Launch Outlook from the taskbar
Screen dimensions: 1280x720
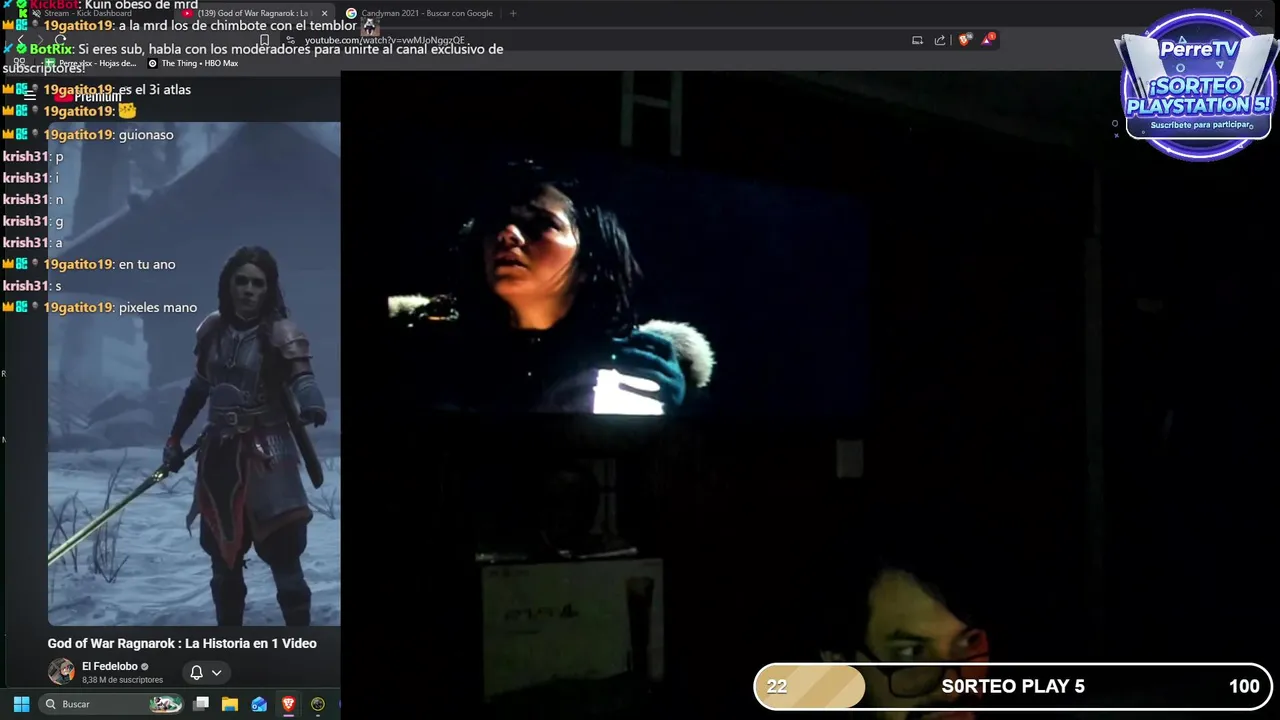pos(259,704)
